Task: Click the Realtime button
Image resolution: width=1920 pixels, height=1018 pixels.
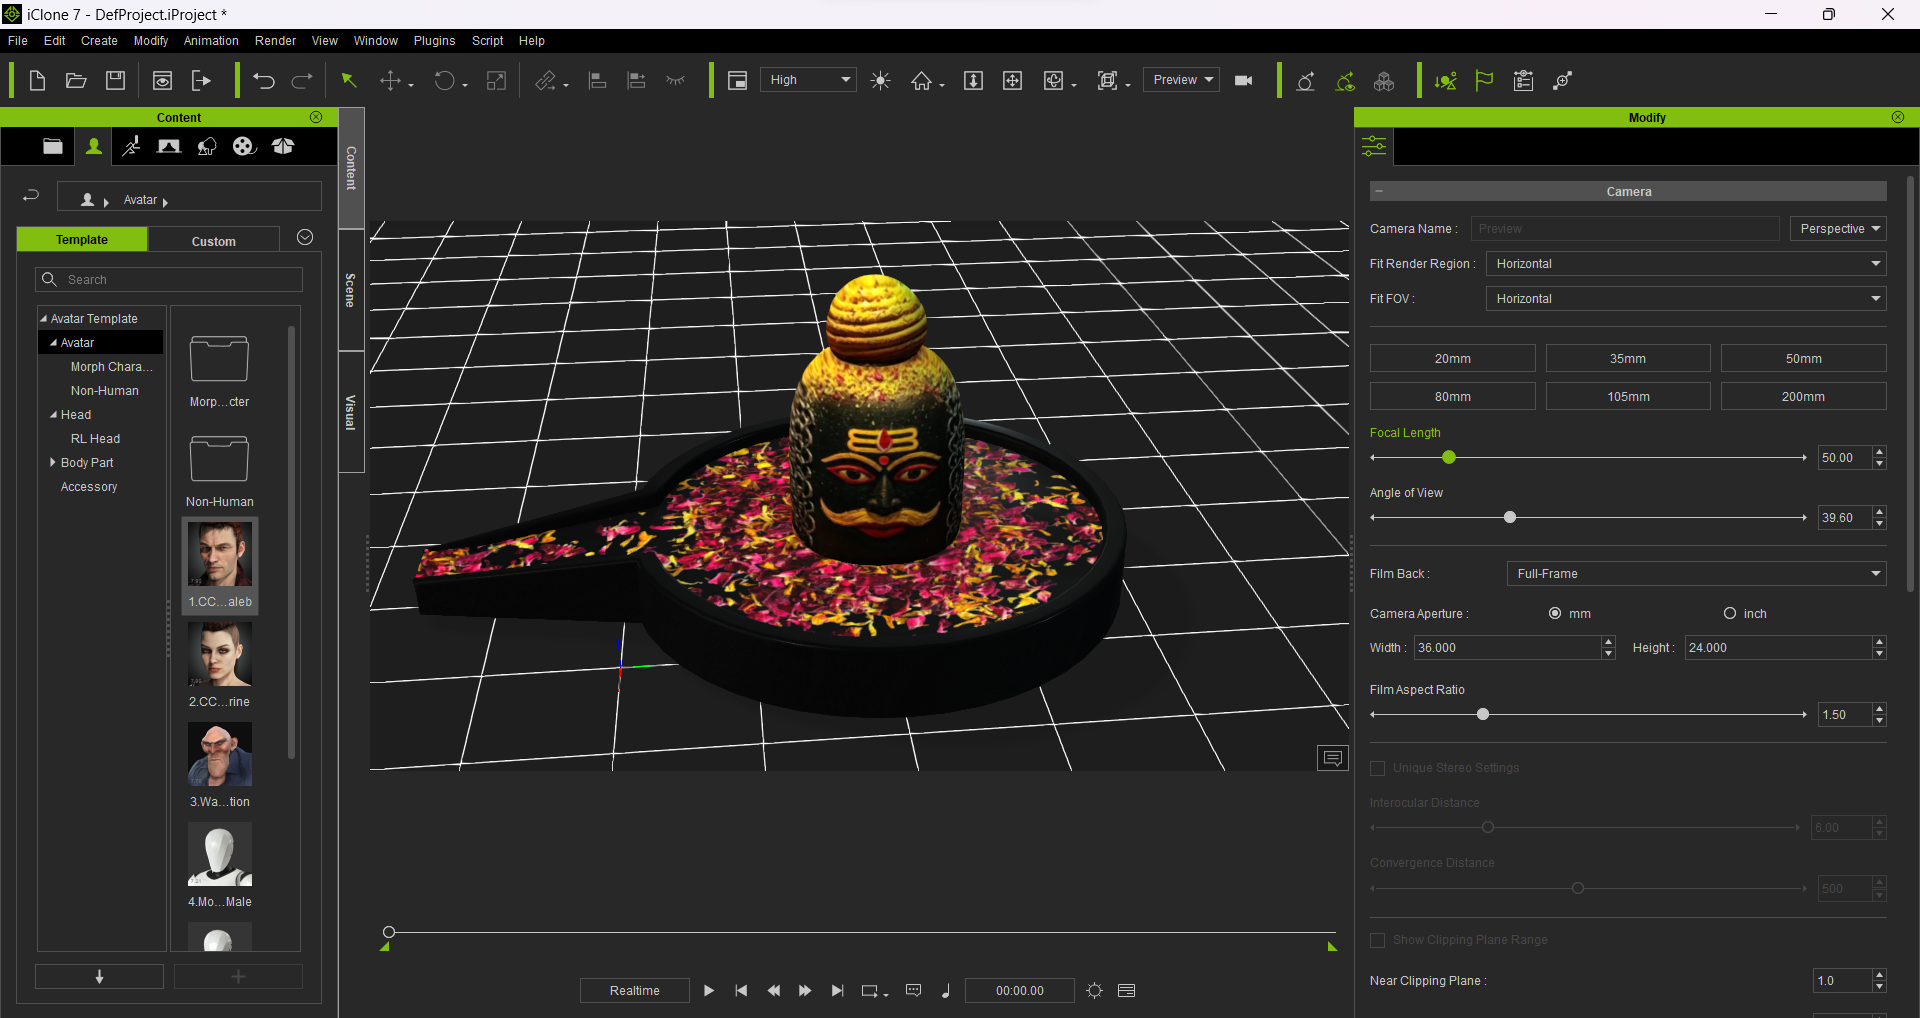Action: 634,991
